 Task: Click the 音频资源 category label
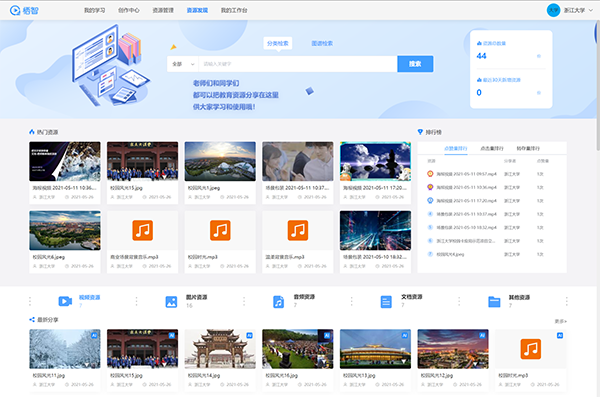[x=304, y=297]
